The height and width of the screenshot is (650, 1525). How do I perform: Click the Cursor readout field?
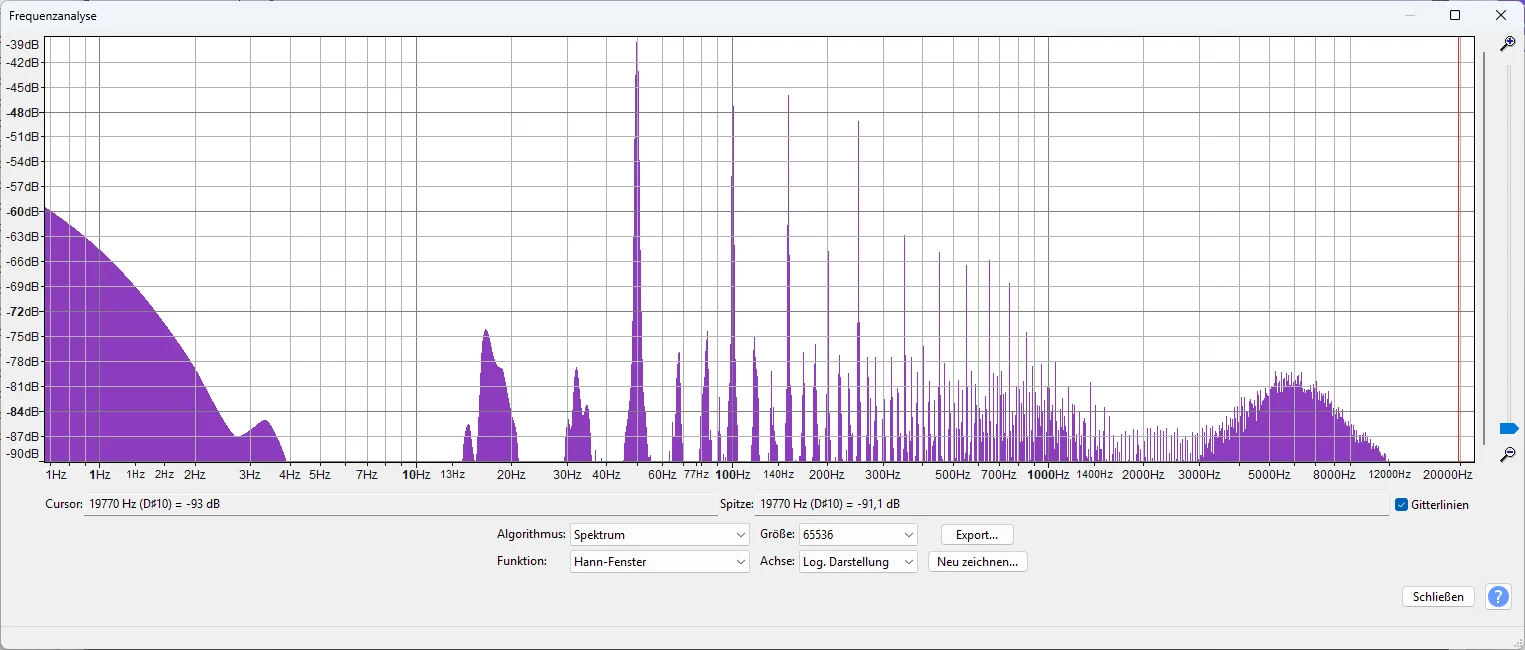click(x=402, y=505)
